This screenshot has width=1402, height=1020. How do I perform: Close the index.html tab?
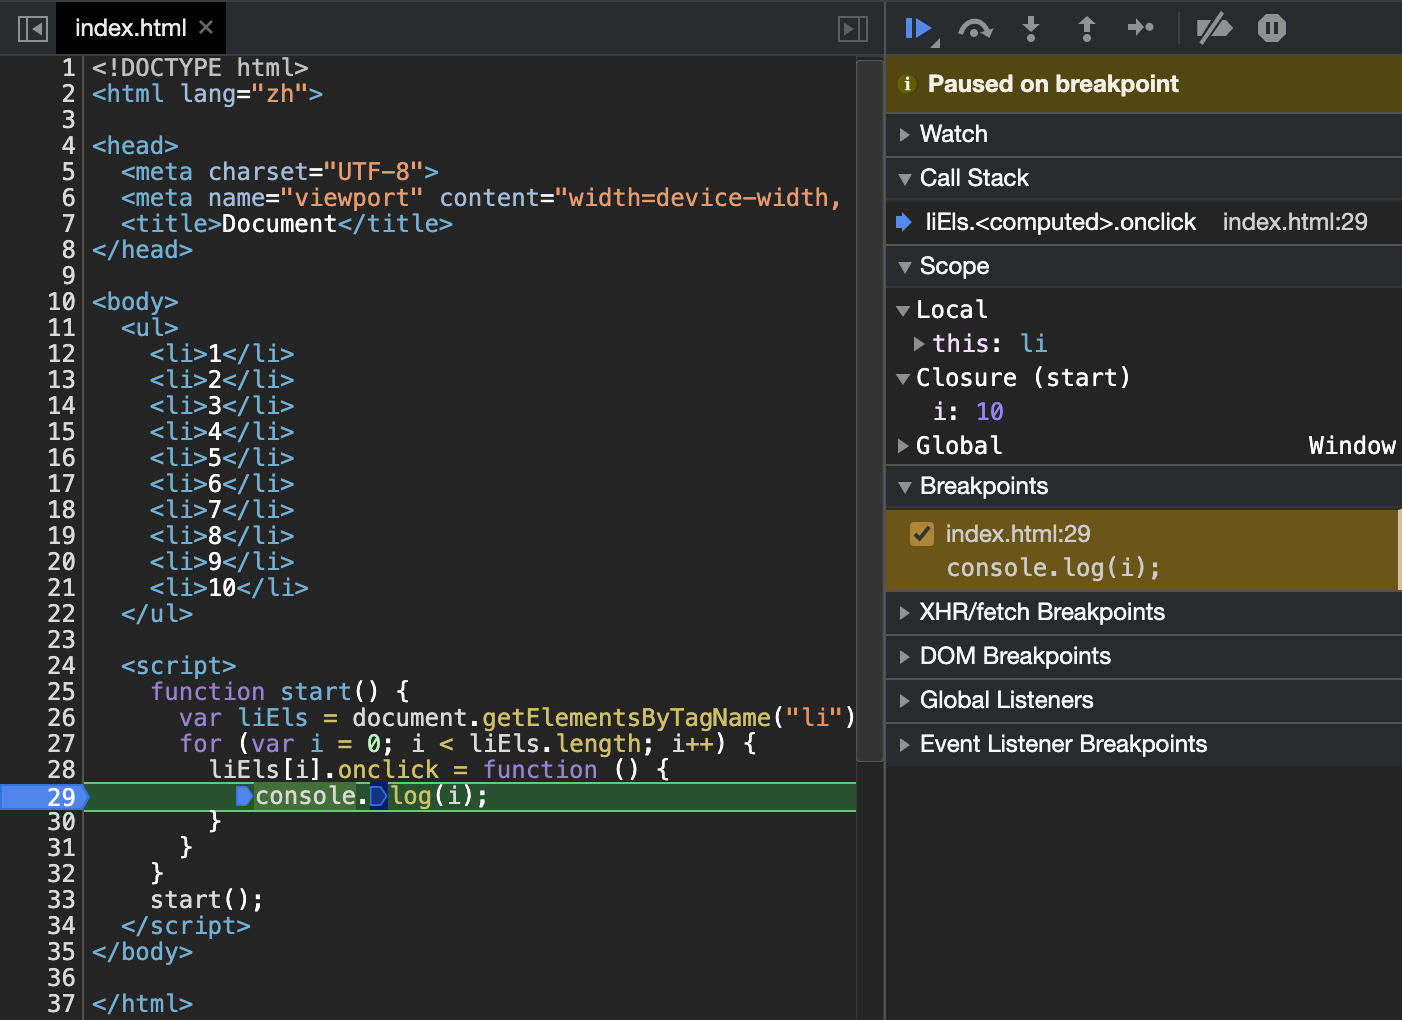(206, 27)
